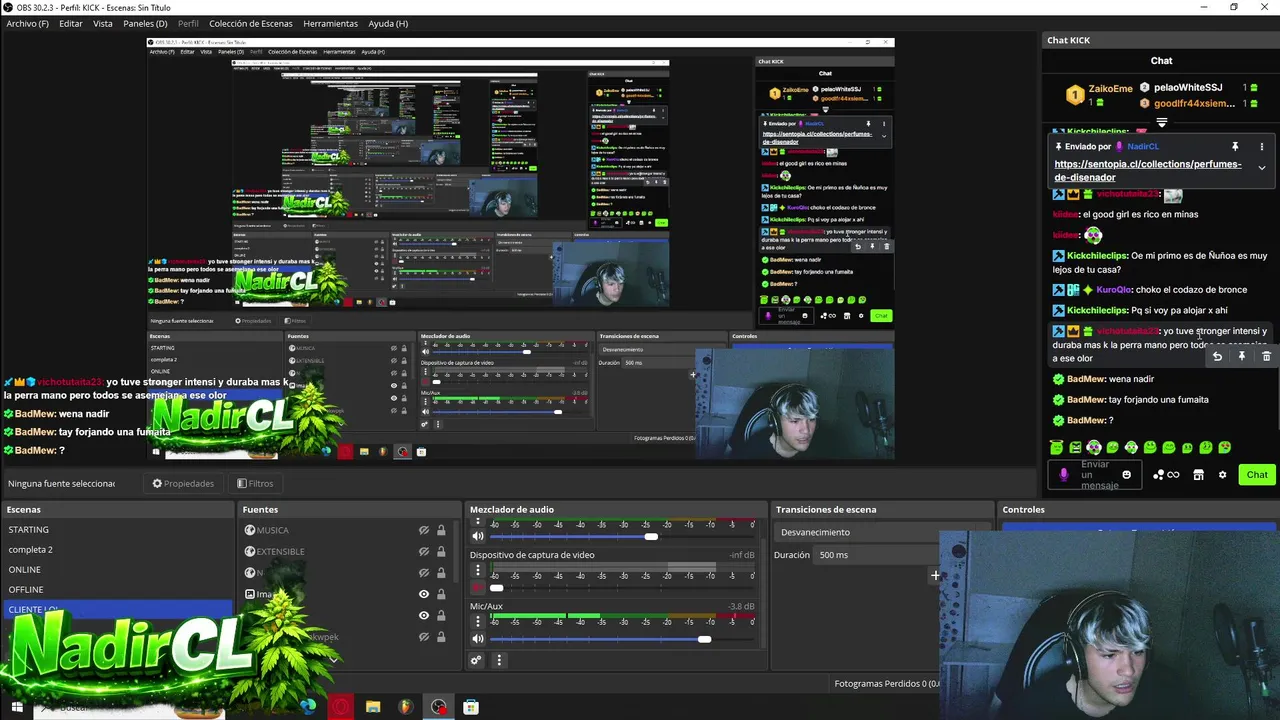
Task: Click the green Chat send button
Action: pyautogui.click(x=1257, y=475)
